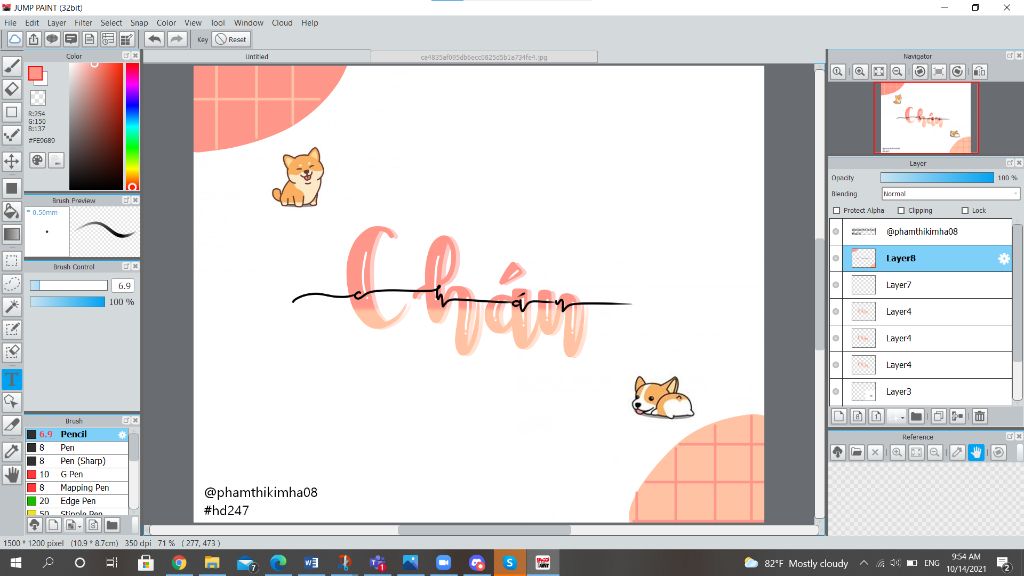This screenshot has width=1024, height=576.
Task: Choose the Gradient tool
Action: click(x=12, y=234)
